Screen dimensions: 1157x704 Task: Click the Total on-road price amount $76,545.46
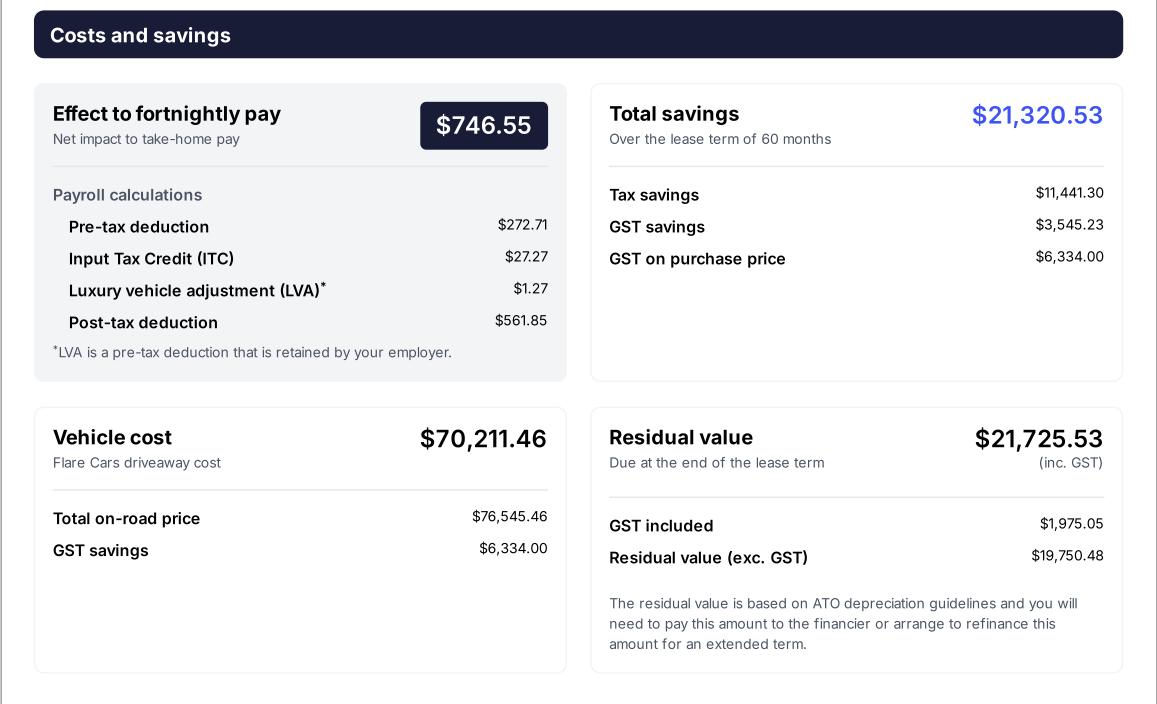click(x=509, y=517)
